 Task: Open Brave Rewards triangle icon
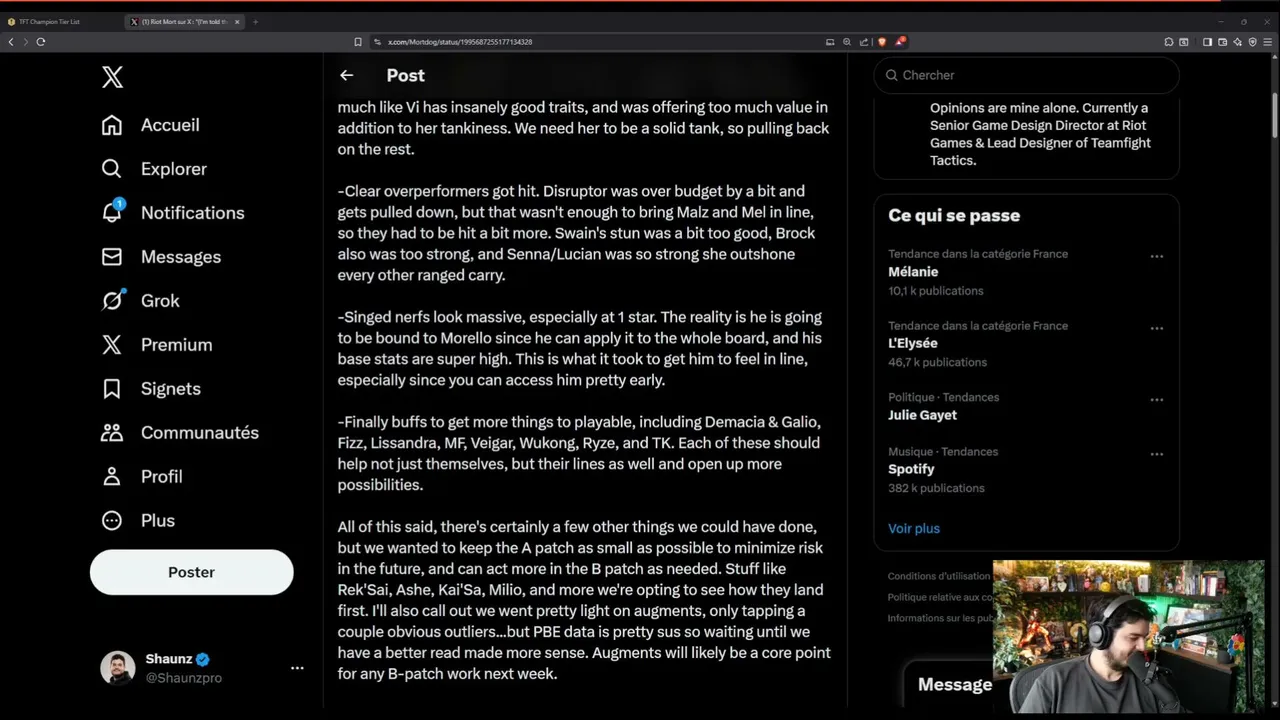click(900, 42)
